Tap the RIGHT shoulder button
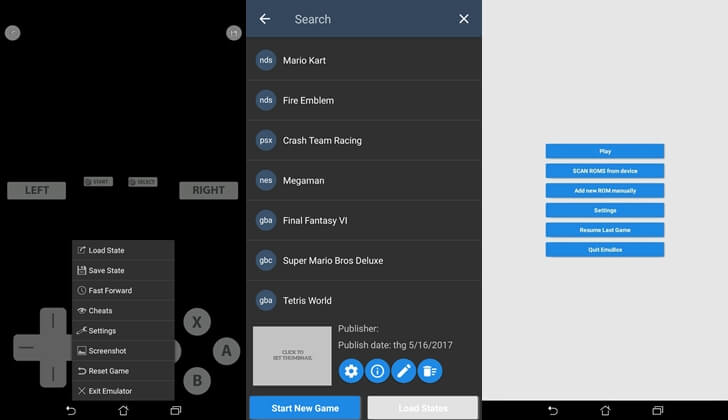Viewport: 728px width, 420px height. tap(208, 190)
